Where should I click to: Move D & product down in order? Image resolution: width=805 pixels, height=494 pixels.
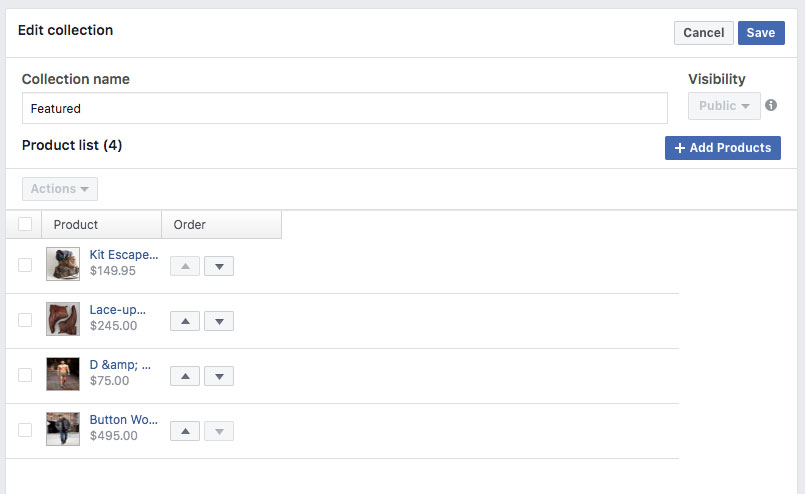pos(219,376)
